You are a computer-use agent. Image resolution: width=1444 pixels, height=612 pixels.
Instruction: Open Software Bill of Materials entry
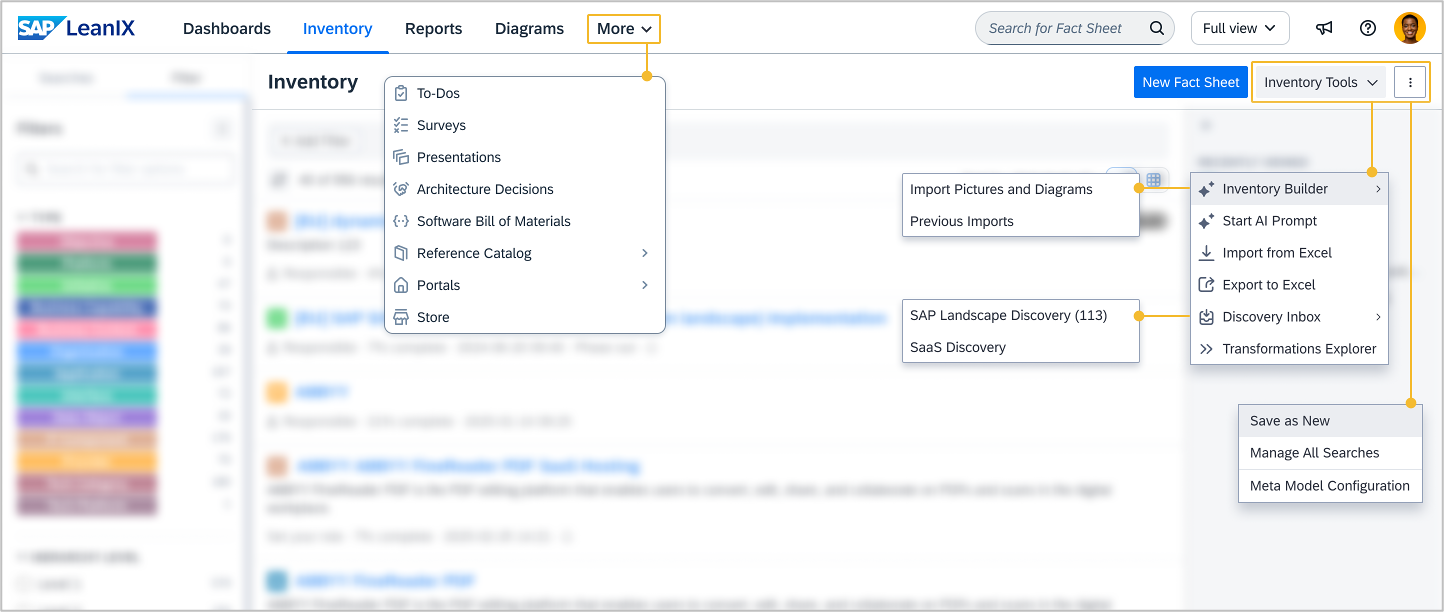[x=525, y=221]
